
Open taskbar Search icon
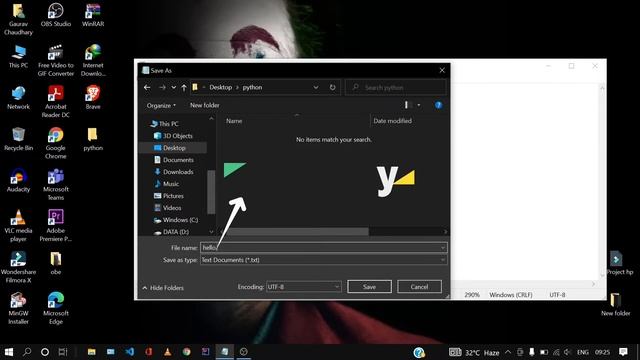coord(27,352)
